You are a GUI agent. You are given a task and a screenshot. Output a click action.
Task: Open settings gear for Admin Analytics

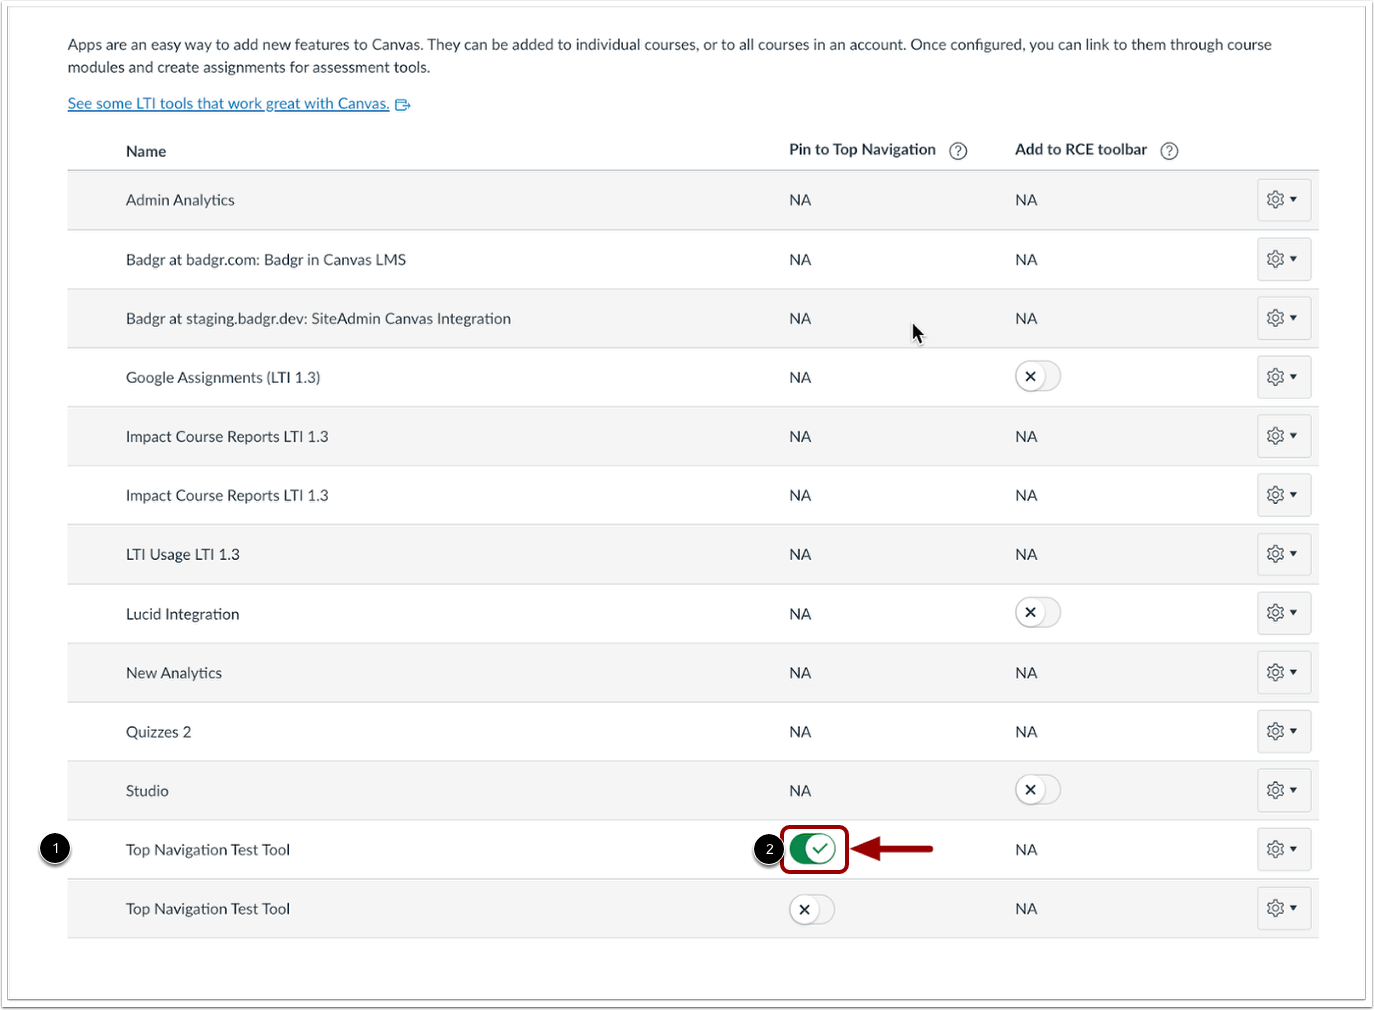[1283, 200]
